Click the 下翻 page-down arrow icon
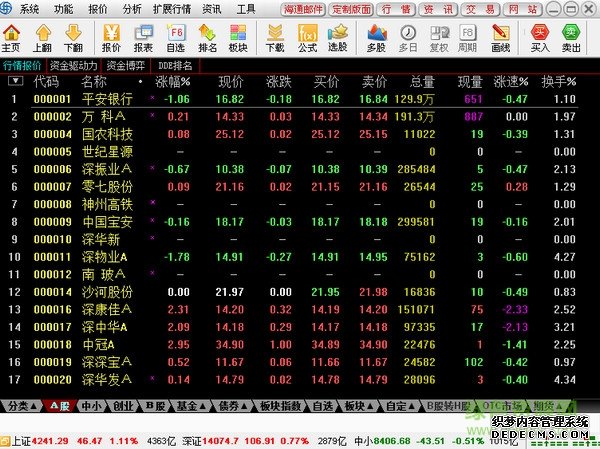The width and height of the screenshot is (600, 449). 73,38
